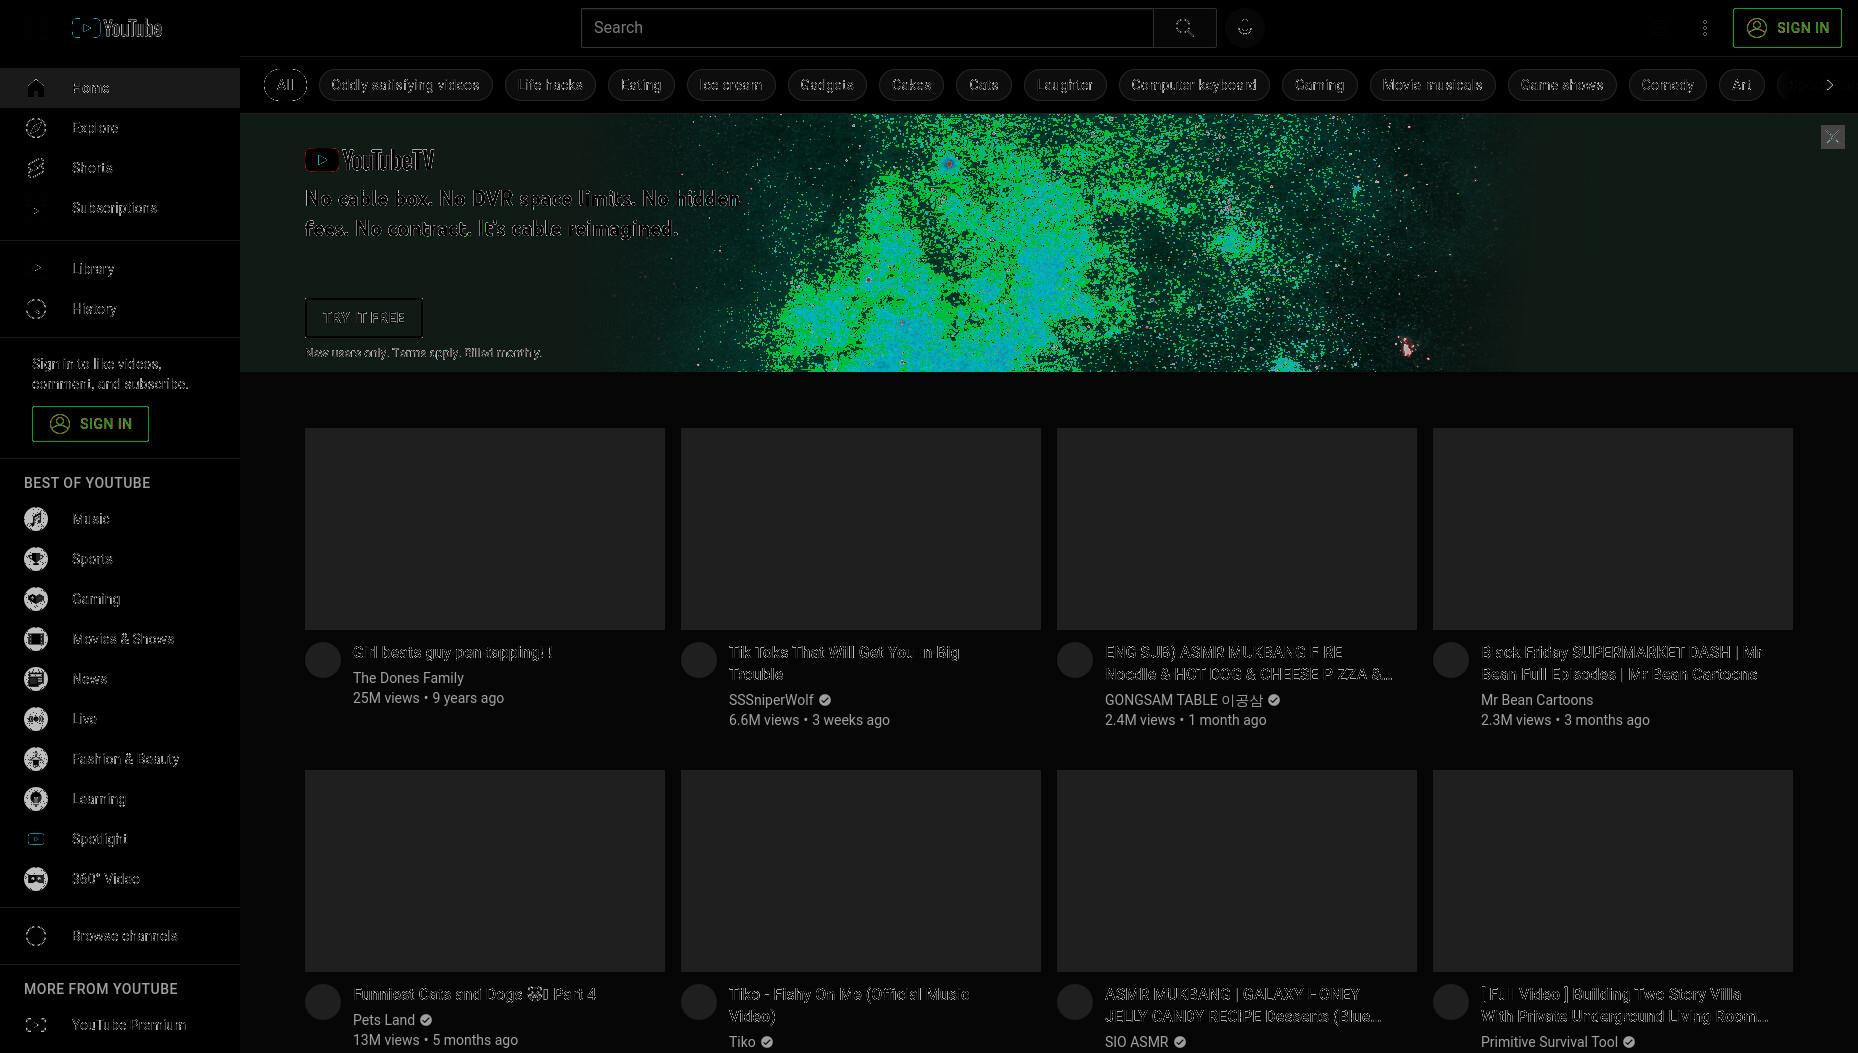Select the Gaming filter chip

click(x=1319, y=85)
